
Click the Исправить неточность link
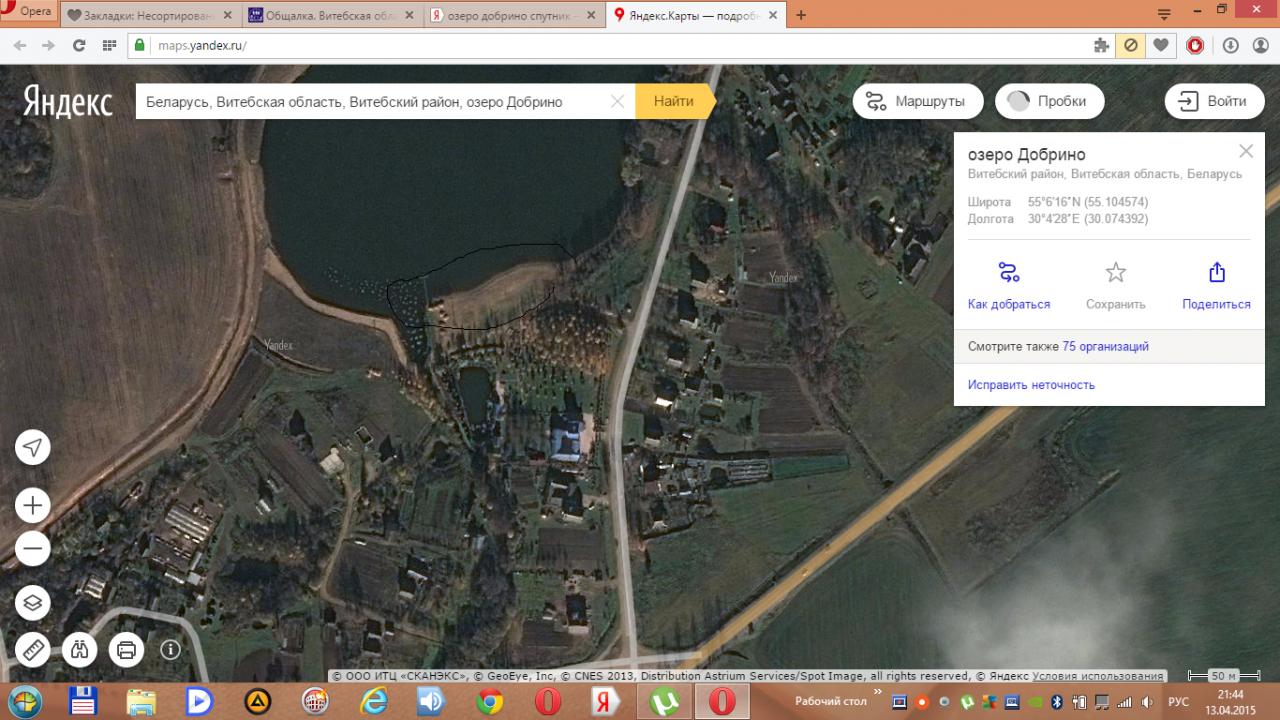pyautogui.click(x=1031, y=385)
